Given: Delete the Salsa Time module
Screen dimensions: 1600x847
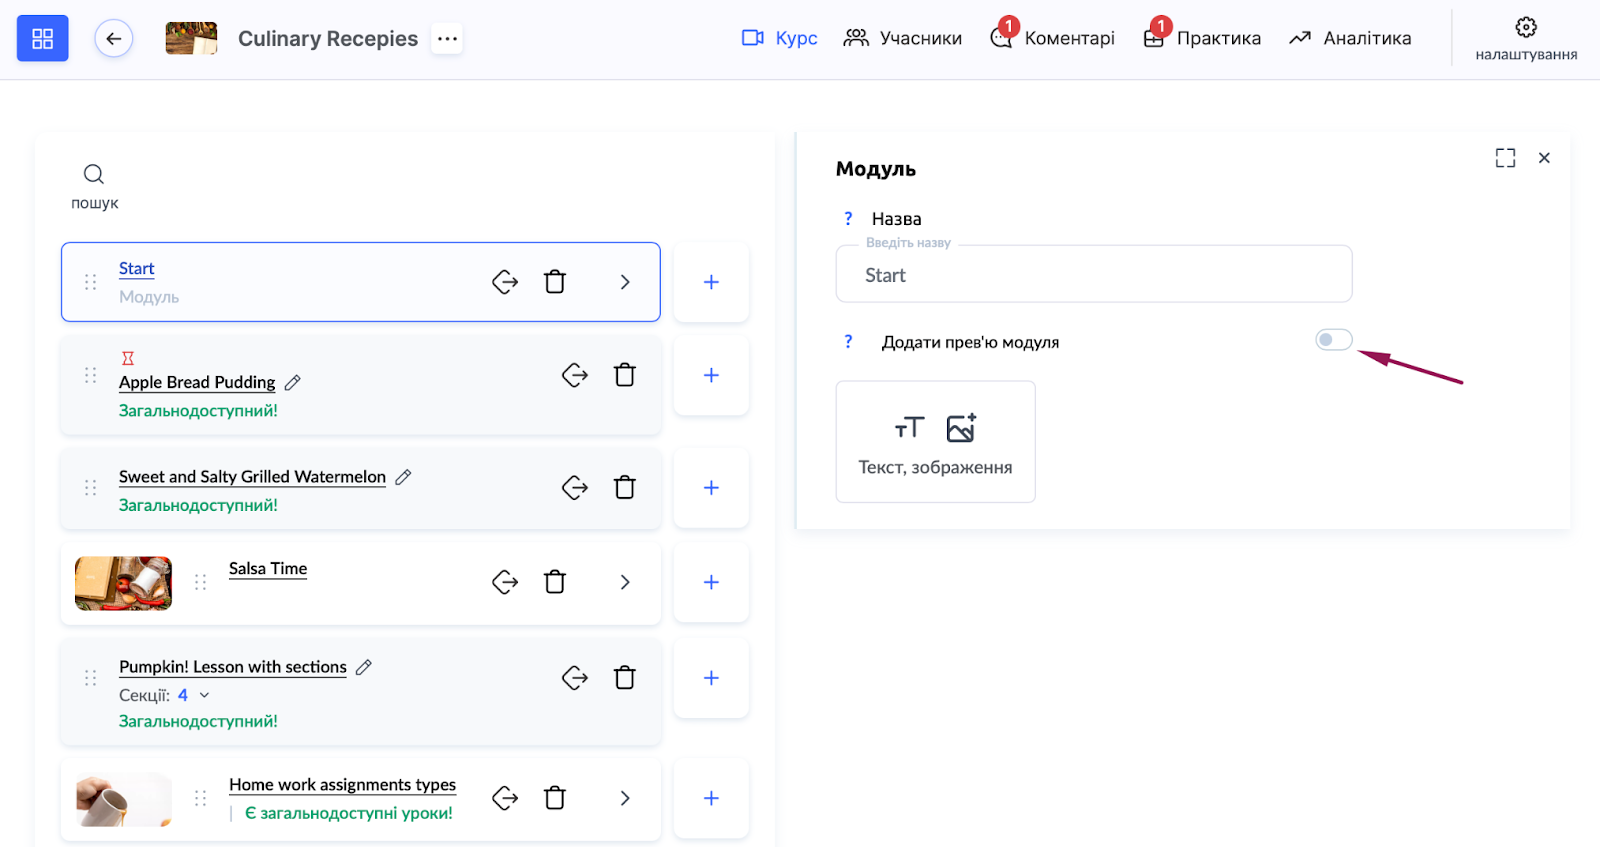Looking at the screenshot, I should pyautogui.click(x=555, y=582).
